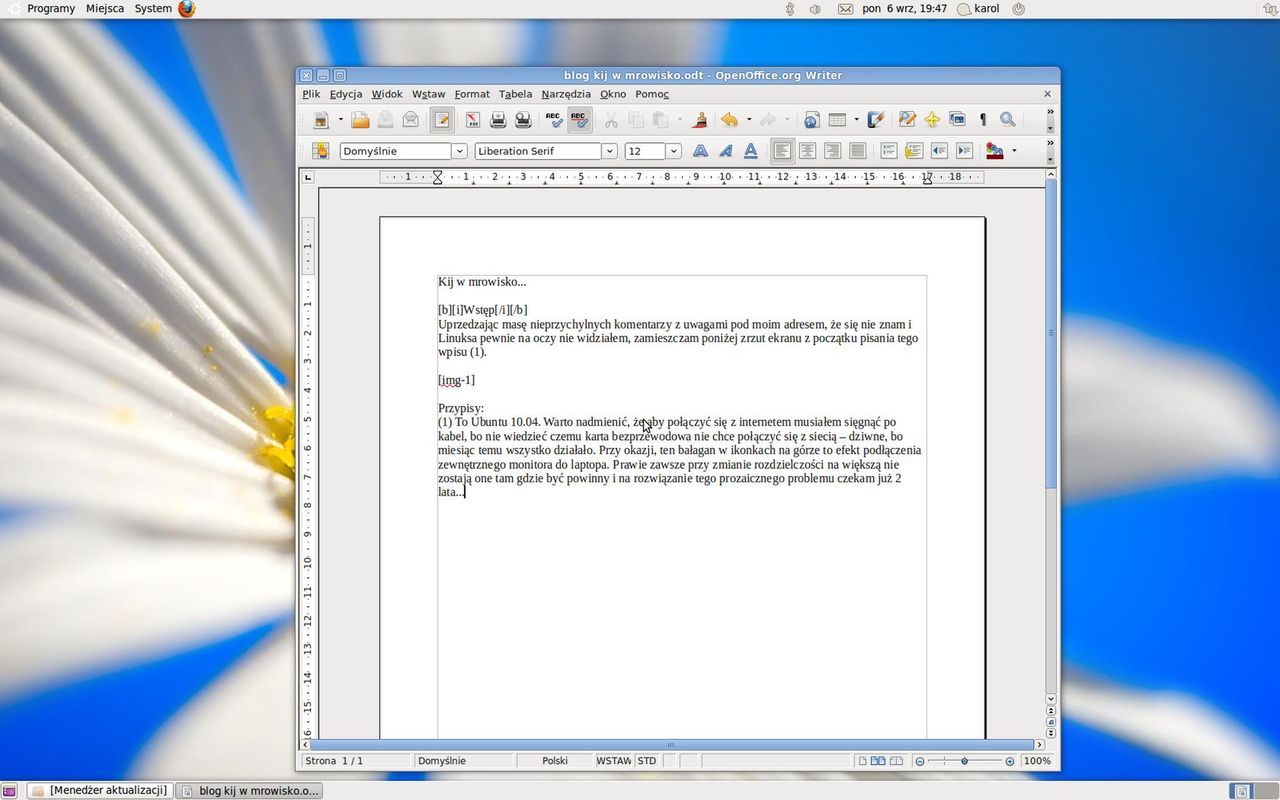1280x800 pixels.
Task: Expand the font size dropdown arrow
Action: coord(673,151)
